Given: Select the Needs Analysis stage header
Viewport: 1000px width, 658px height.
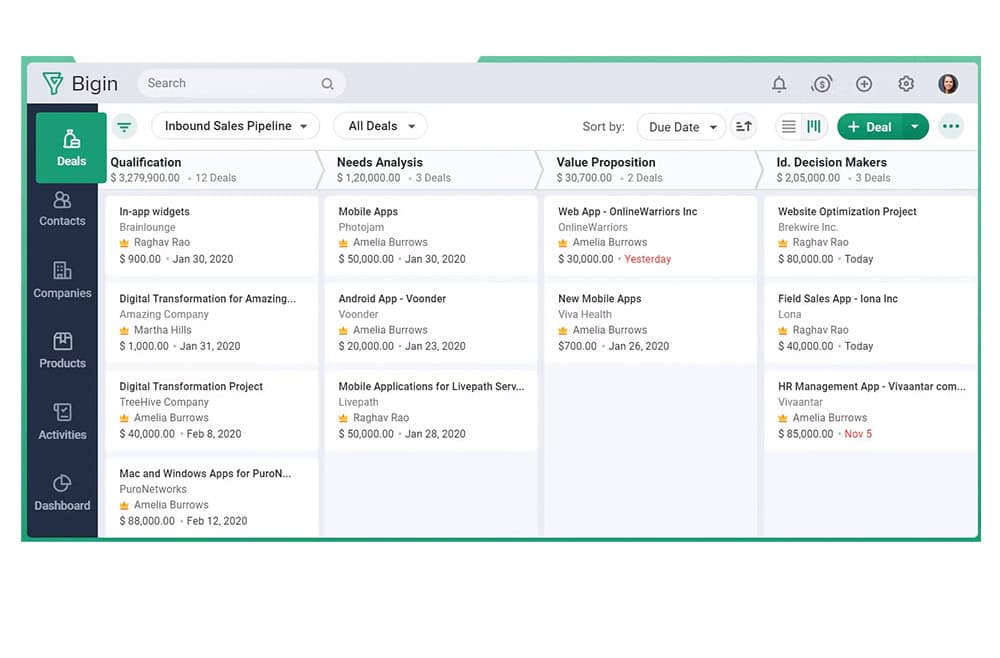Looking at the screenshot, I should click(432, 170).
